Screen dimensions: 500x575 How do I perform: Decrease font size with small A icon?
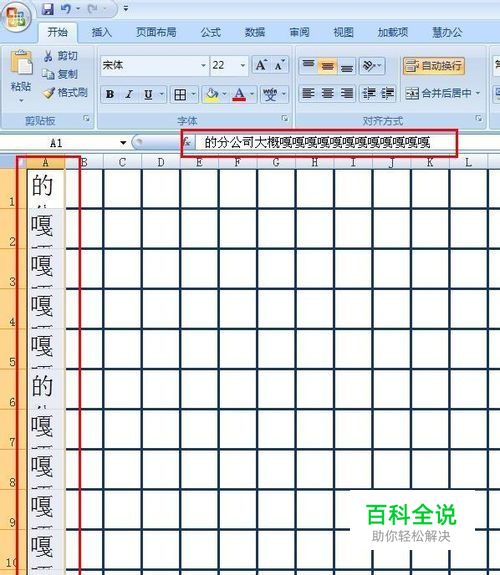[280, 65]
